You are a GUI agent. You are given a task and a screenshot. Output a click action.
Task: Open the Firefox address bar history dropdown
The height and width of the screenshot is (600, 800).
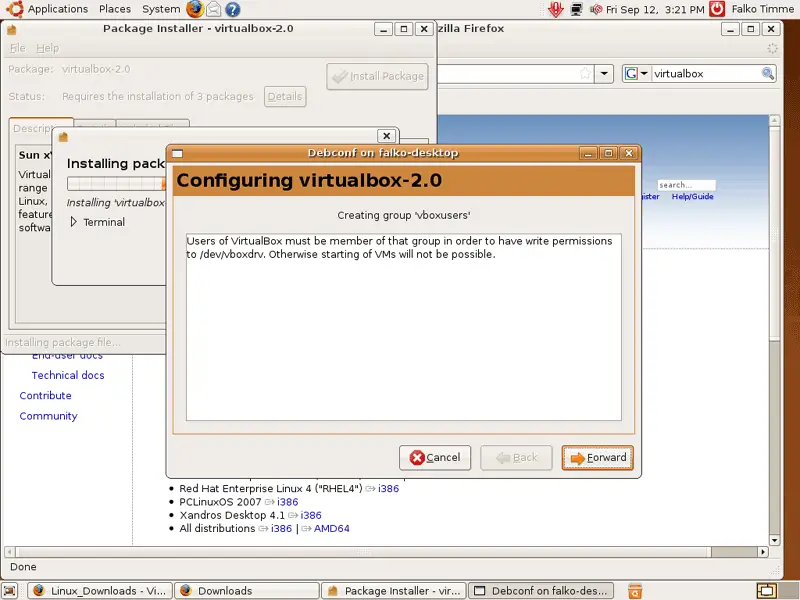(604, 73)
